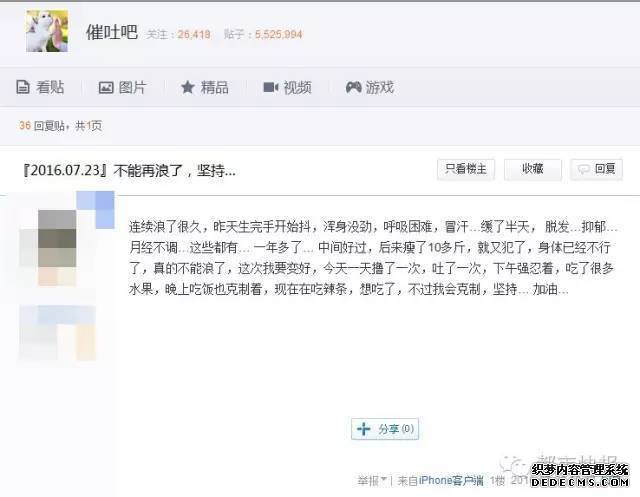Click the 视频 camera icon
Screen dimensions: 640x497
click(271, 87)
